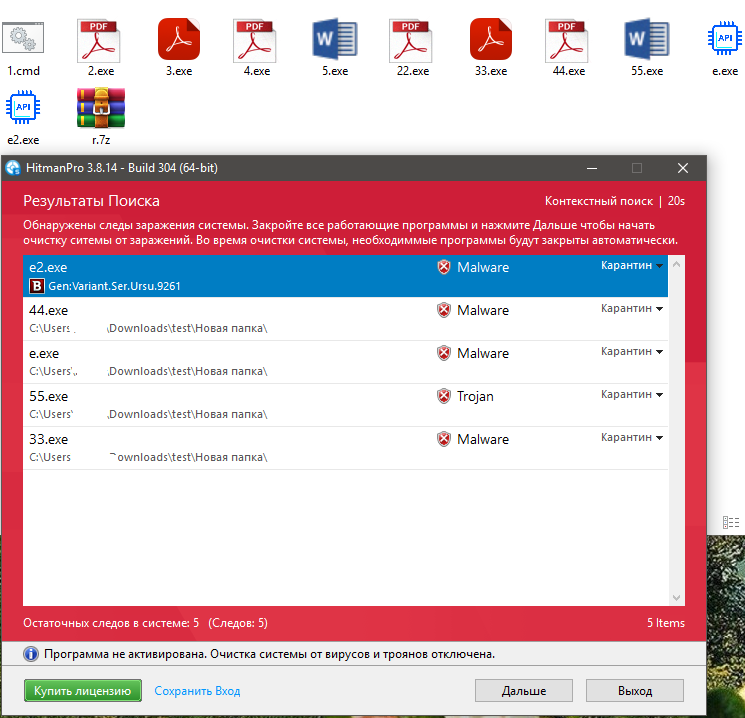Click the 20s scan time text
Viewport: 745px width, 718px height.
(x=676, y=201)
